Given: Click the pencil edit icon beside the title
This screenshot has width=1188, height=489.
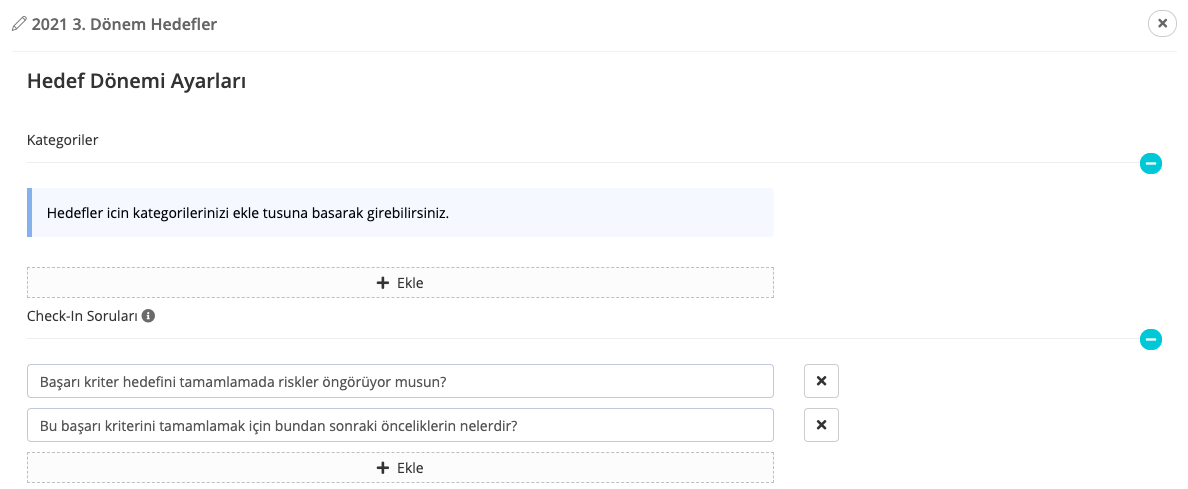Looking at the screenshot, I should (19, 24).
